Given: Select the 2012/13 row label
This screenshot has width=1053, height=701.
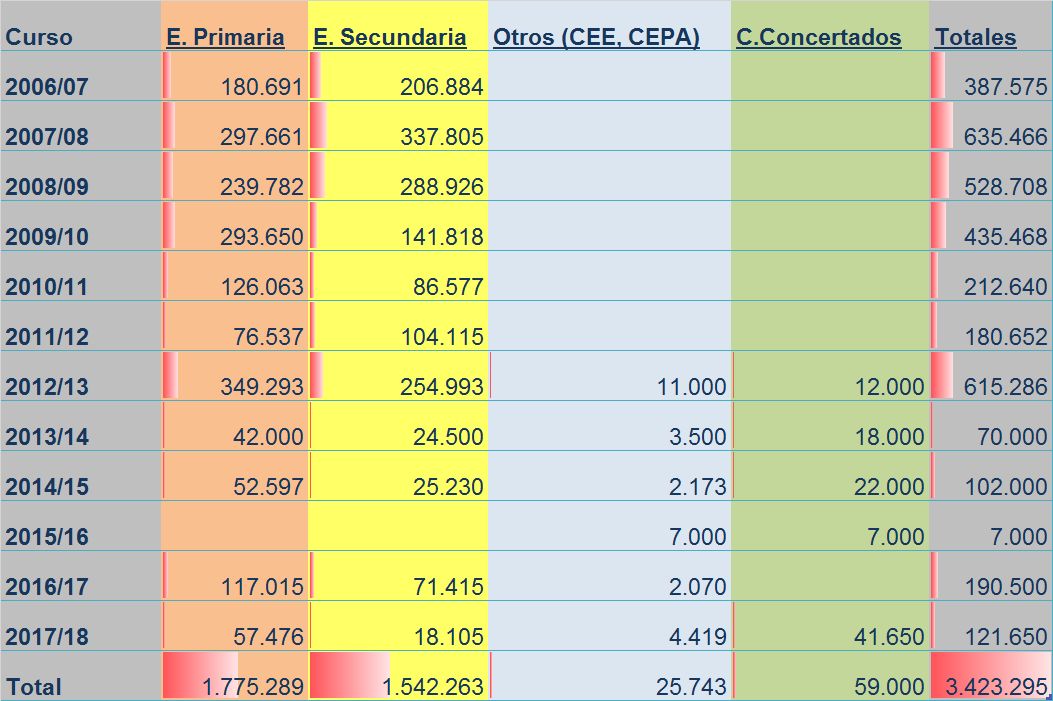Looking at the screenshot, I should tap(47, 387).
